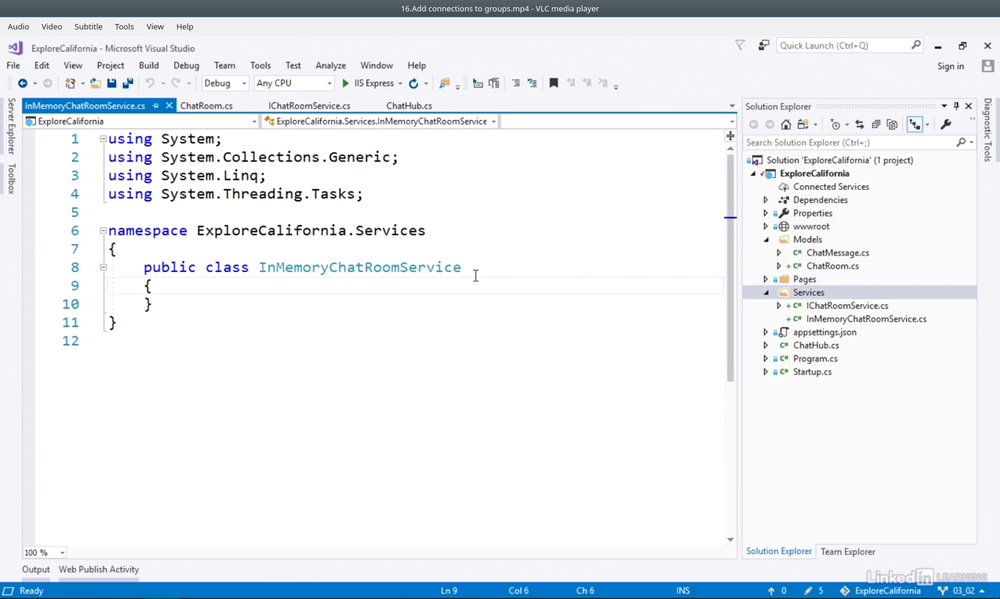Click Collapse All in Solution Explorer toolbar
Viewport: 1000px width, 599px height.
click(876, 125)
